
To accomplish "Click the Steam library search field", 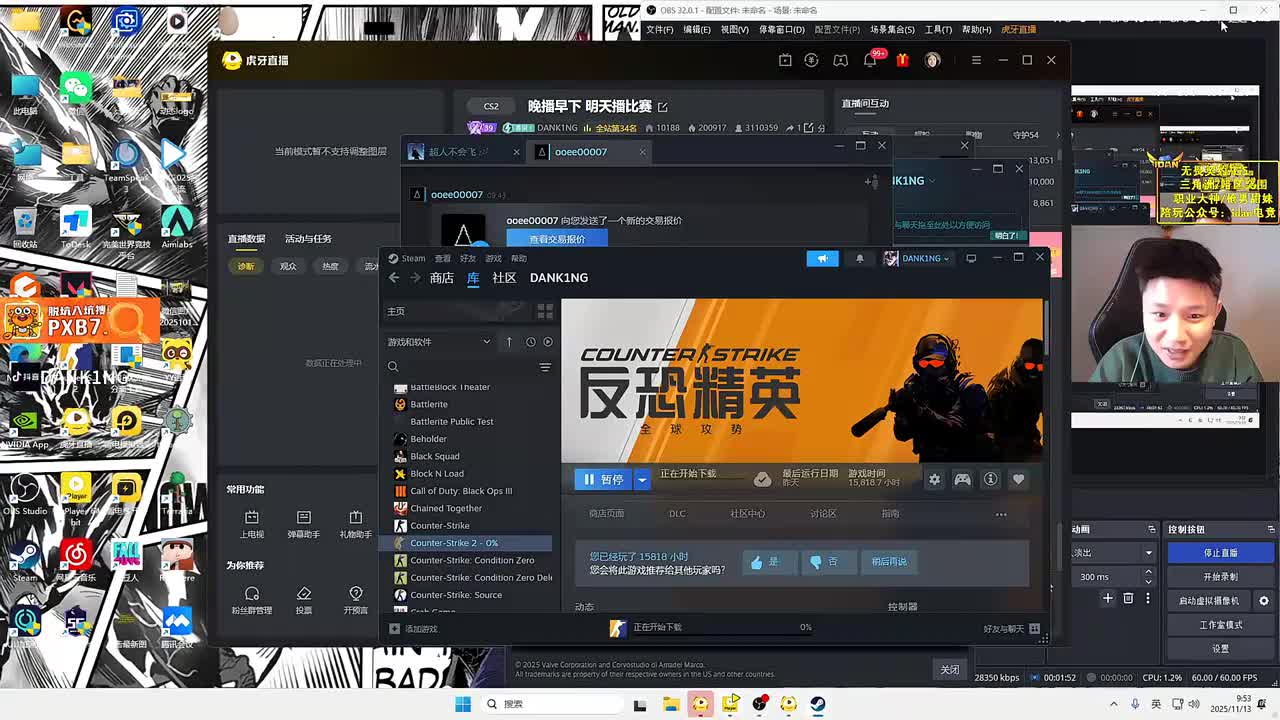I will (461, 367).
